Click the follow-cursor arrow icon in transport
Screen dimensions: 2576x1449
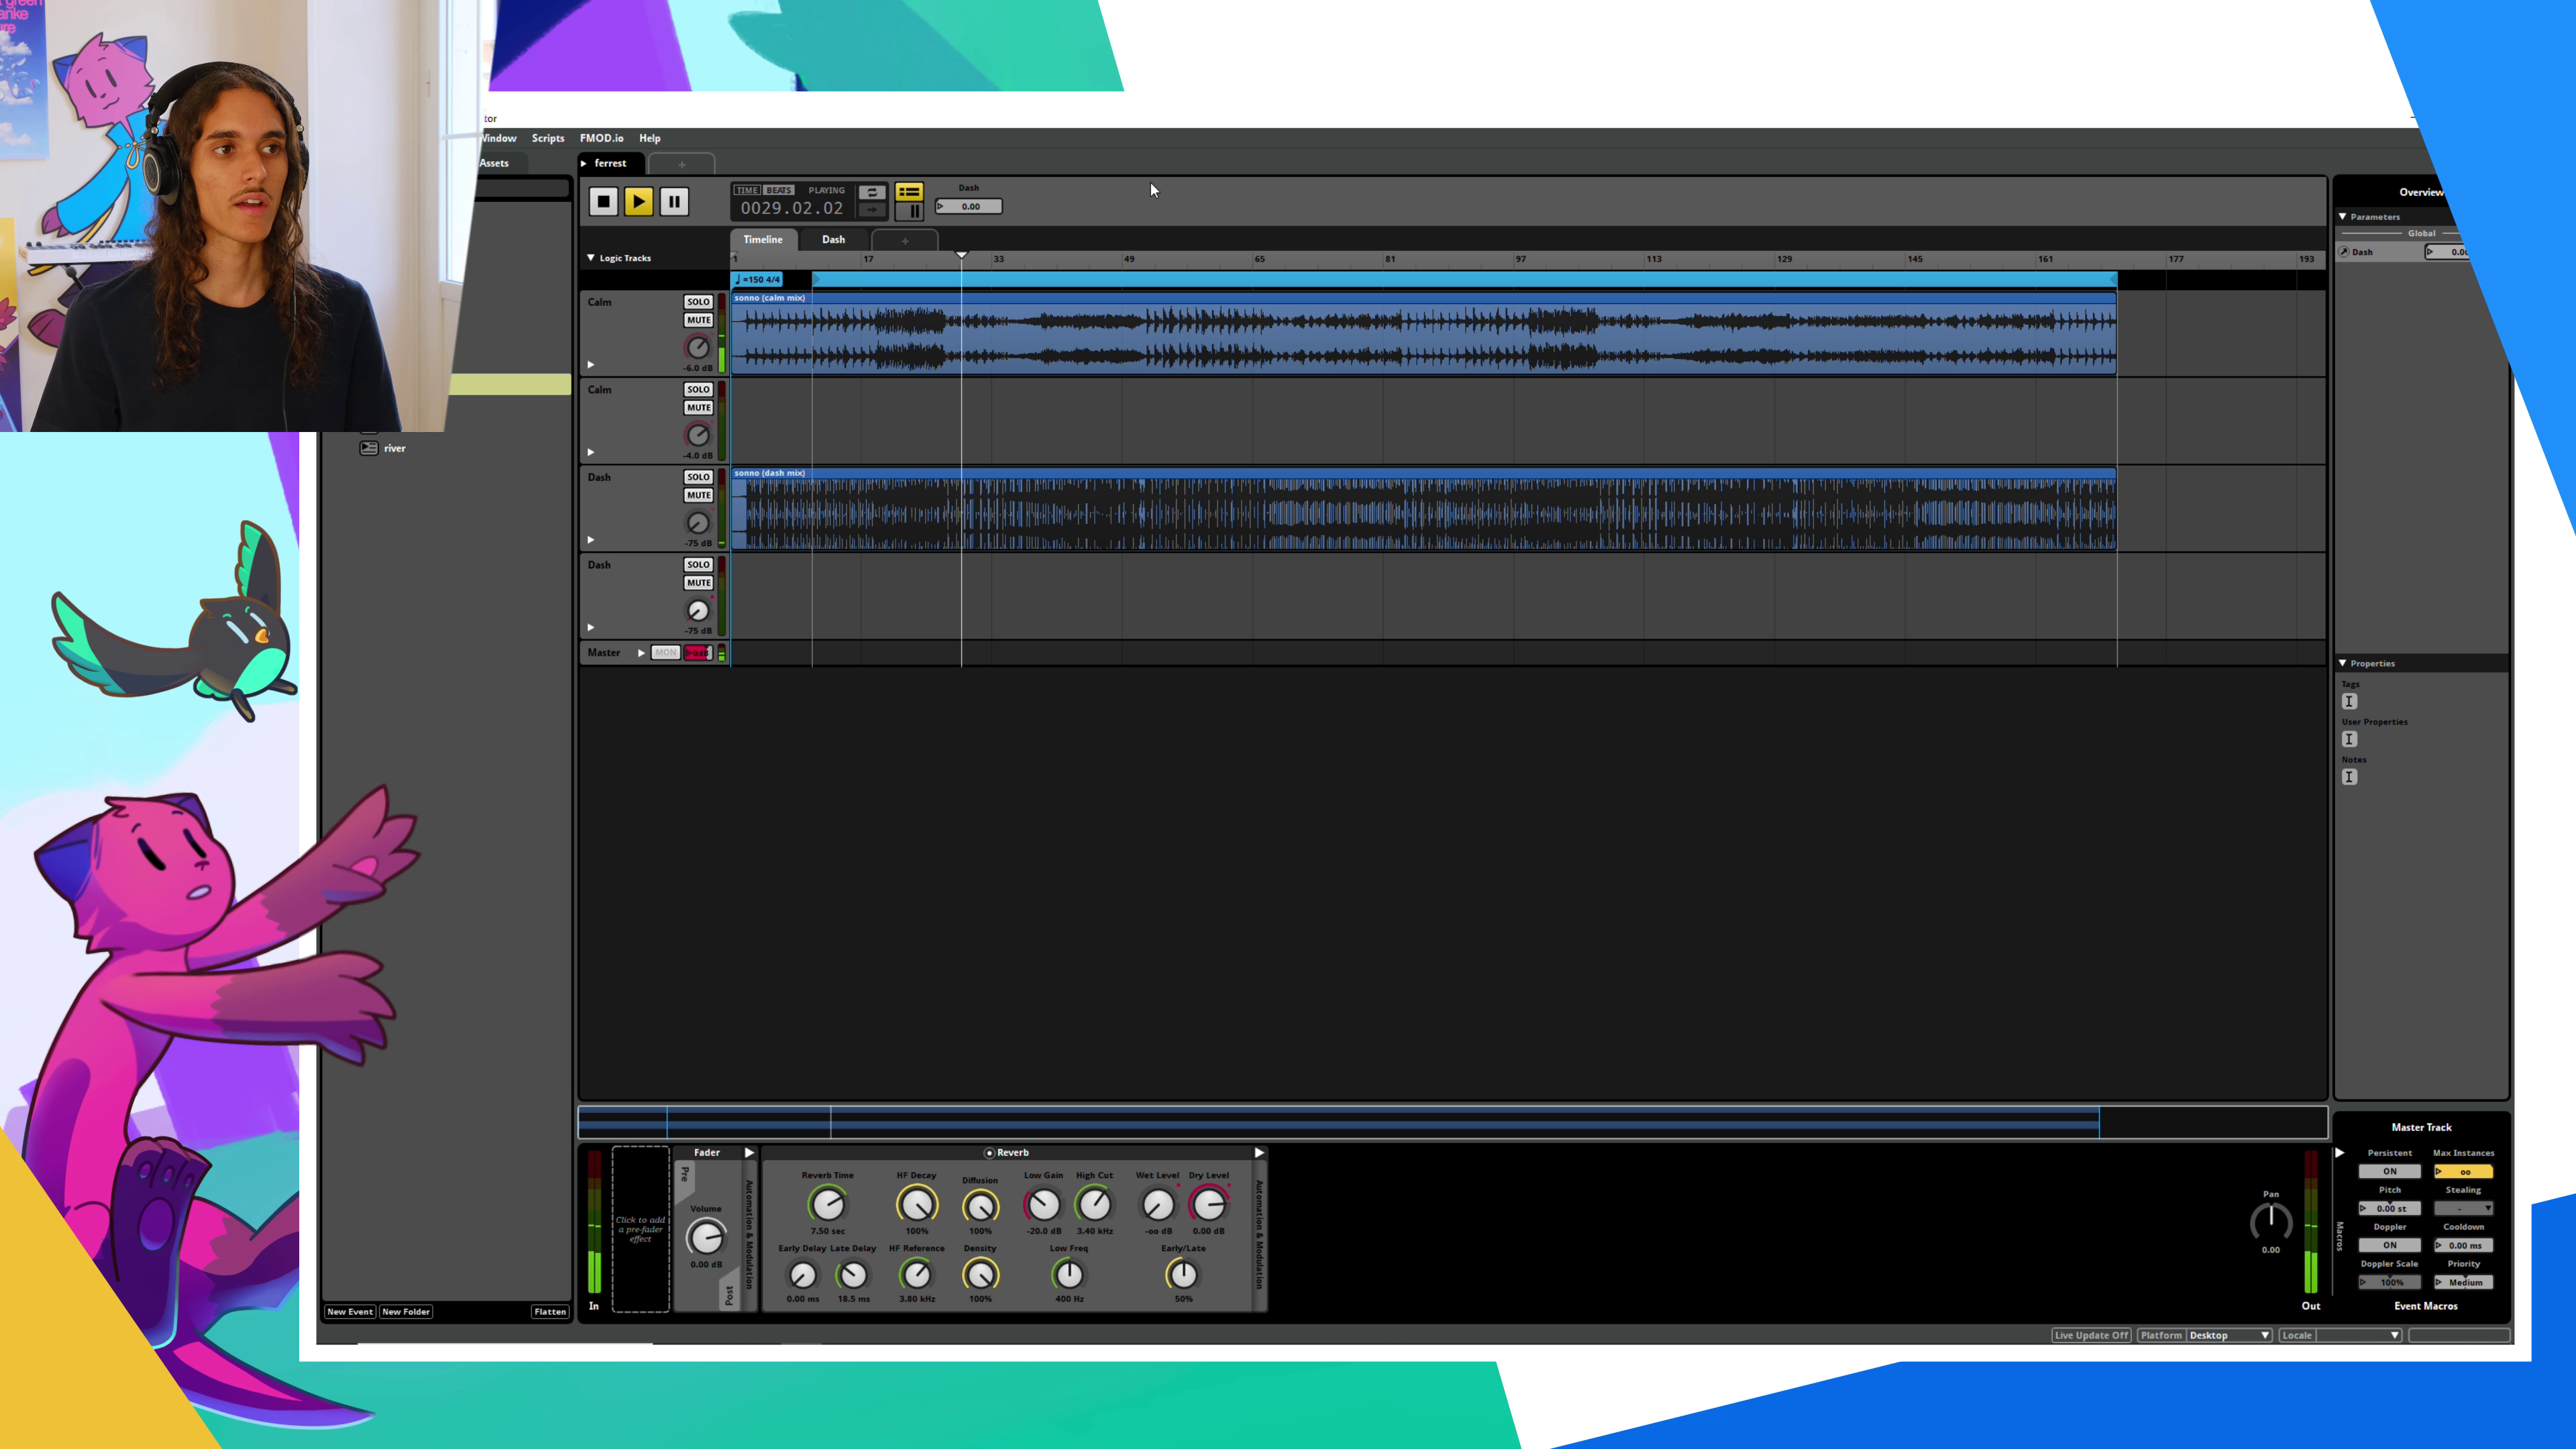tap(872, 210)
